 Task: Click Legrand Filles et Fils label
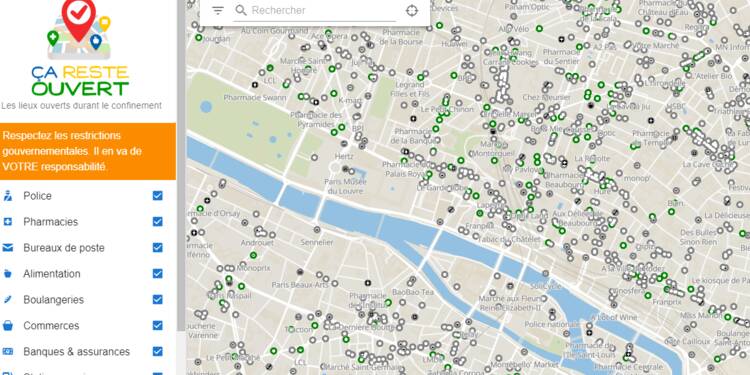point(410,89)
